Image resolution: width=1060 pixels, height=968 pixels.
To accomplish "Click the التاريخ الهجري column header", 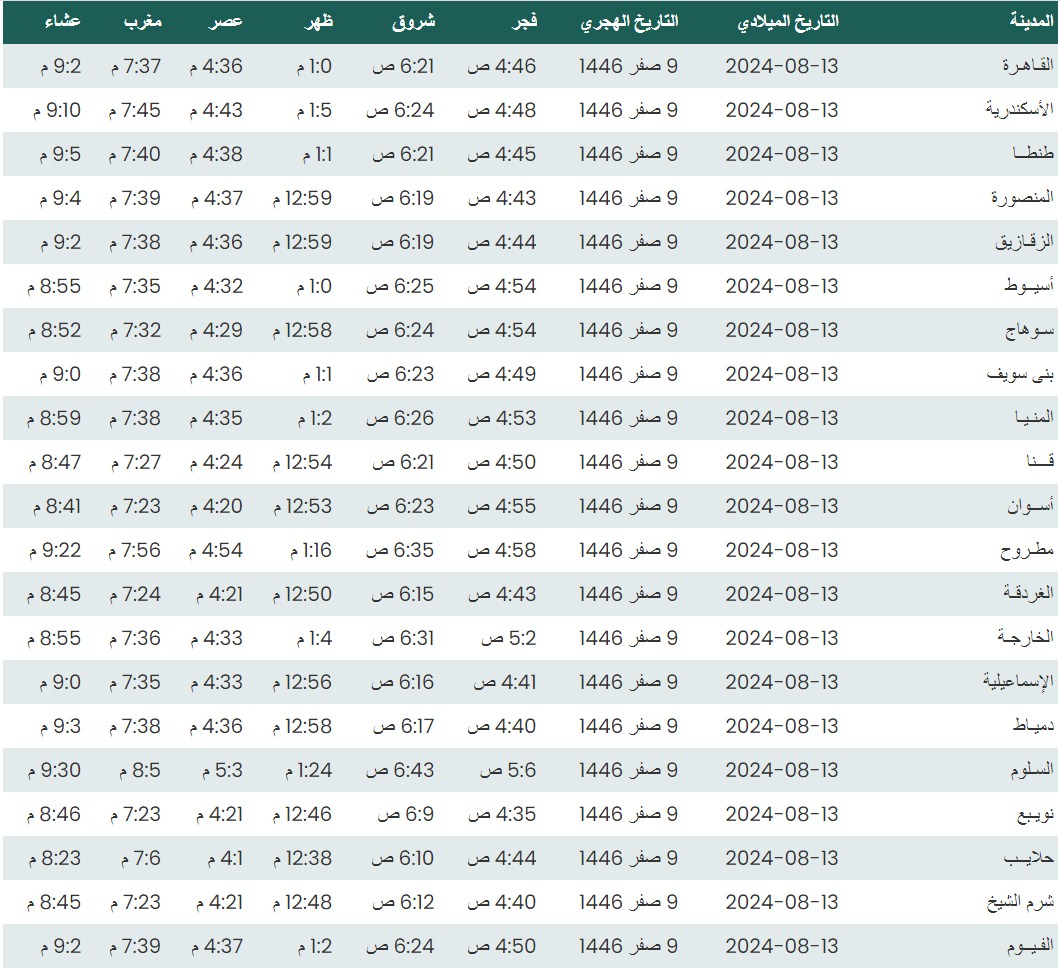I will click(x=629, y=22).
